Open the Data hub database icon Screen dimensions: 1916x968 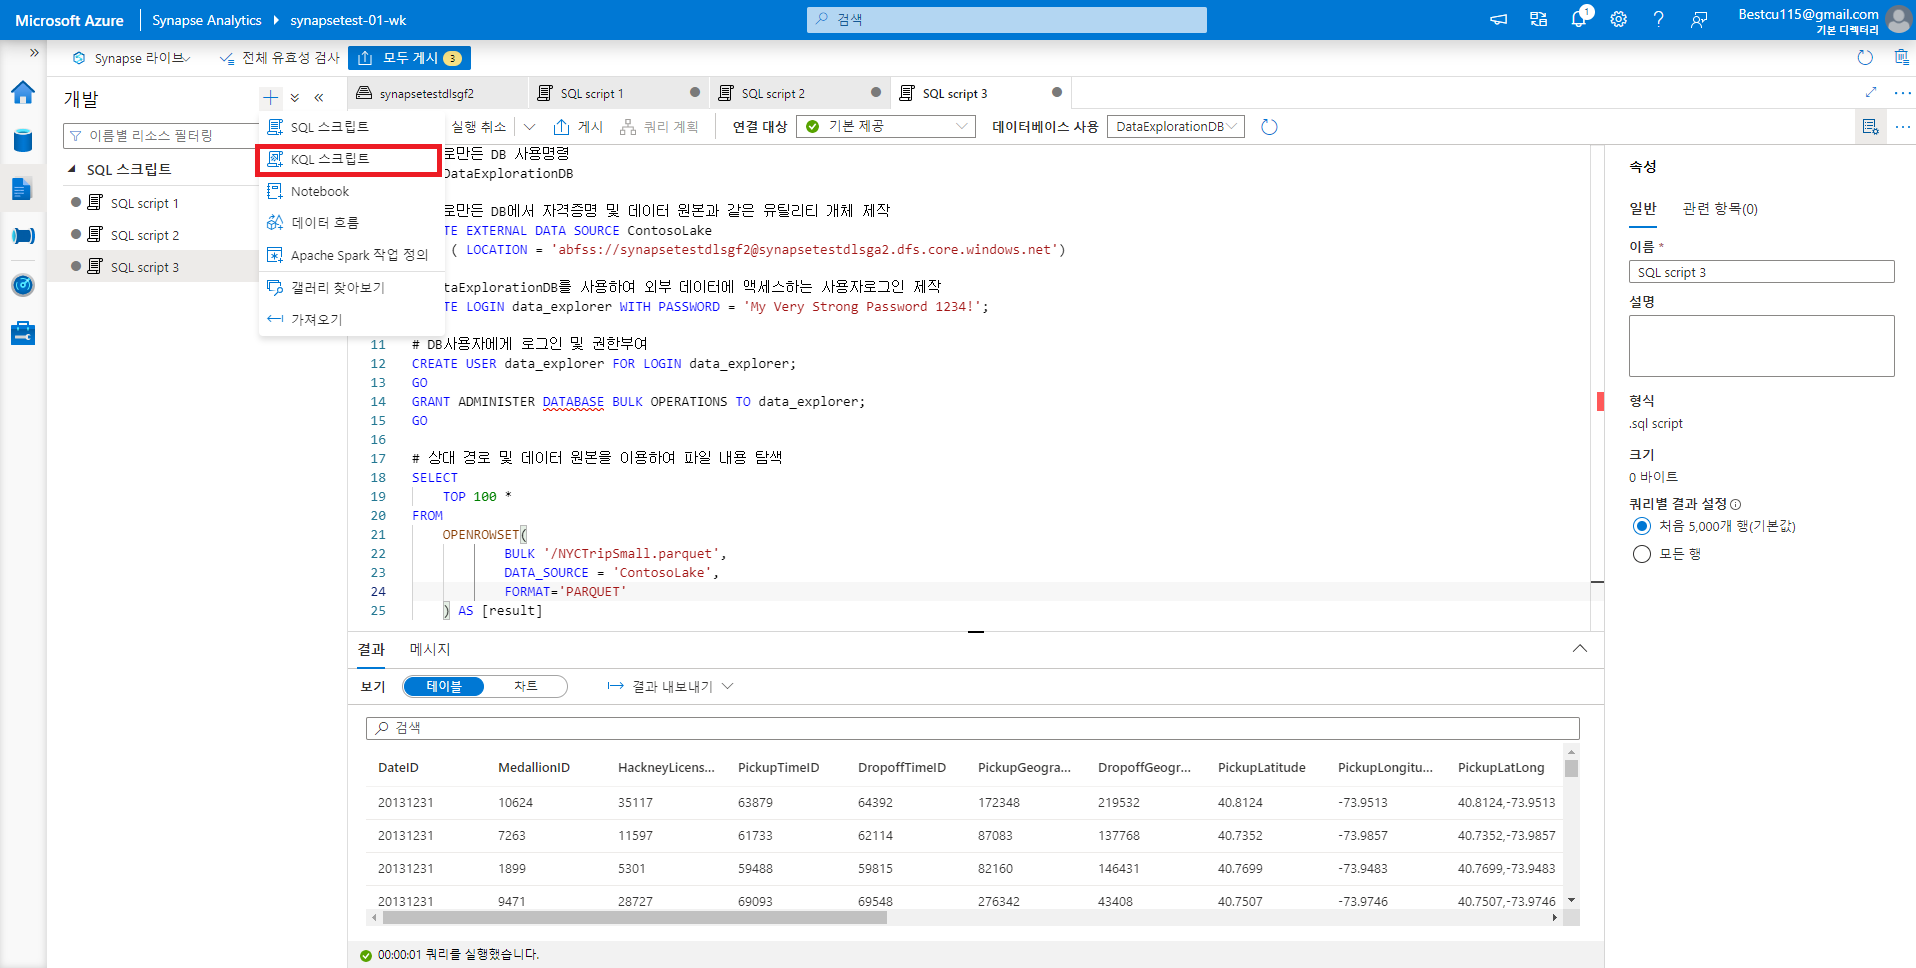tap(23, 140)
